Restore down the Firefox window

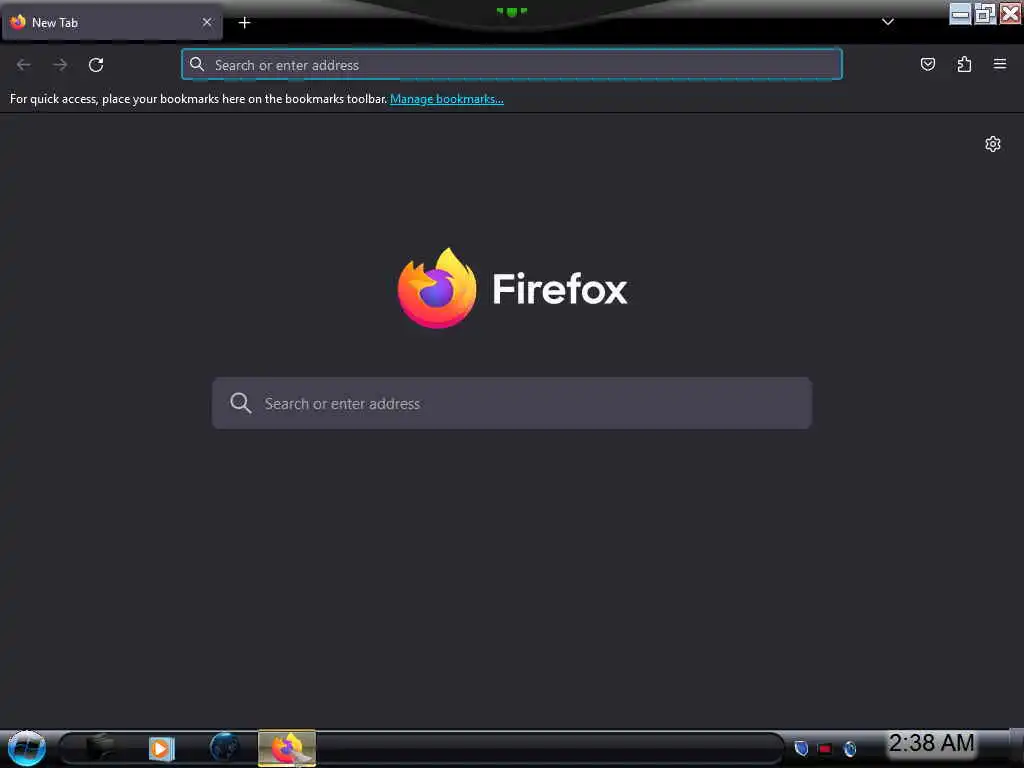[x=984, y=14]
